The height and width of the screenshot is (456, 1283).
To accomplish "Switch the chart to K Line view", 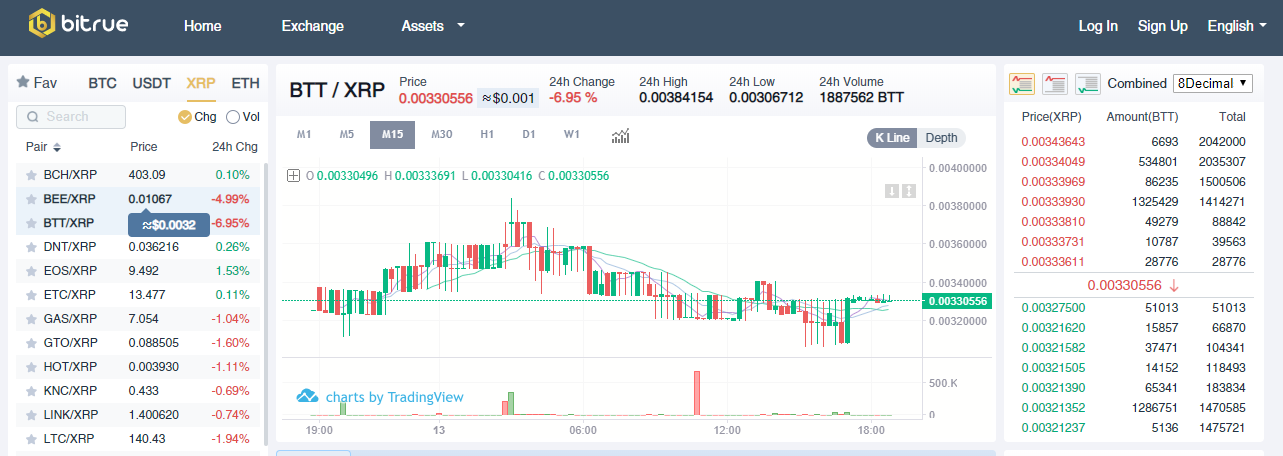I will [892, 138].
